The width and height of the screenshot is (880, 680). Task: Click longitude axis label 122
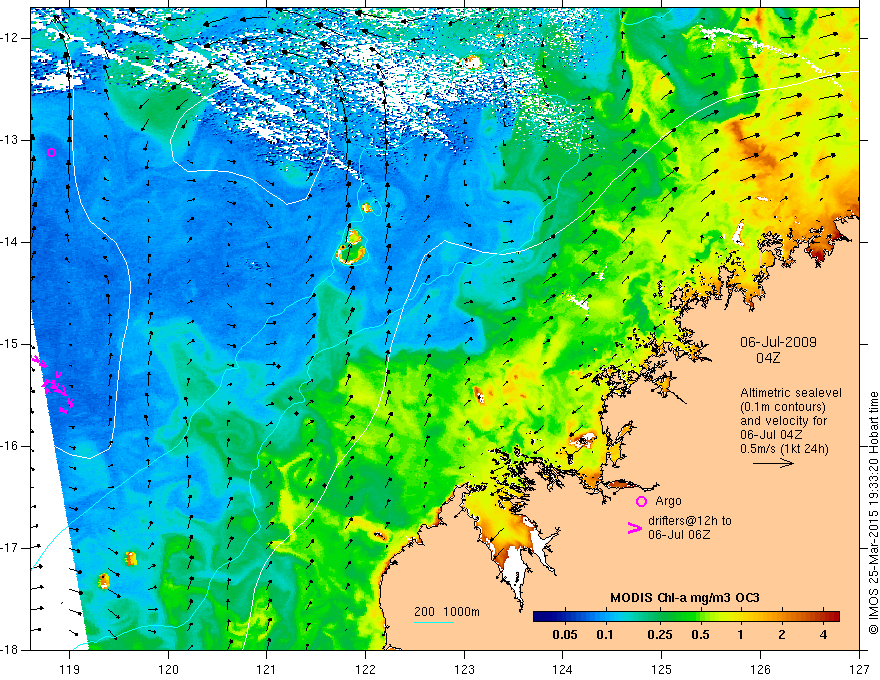(365, 669)
